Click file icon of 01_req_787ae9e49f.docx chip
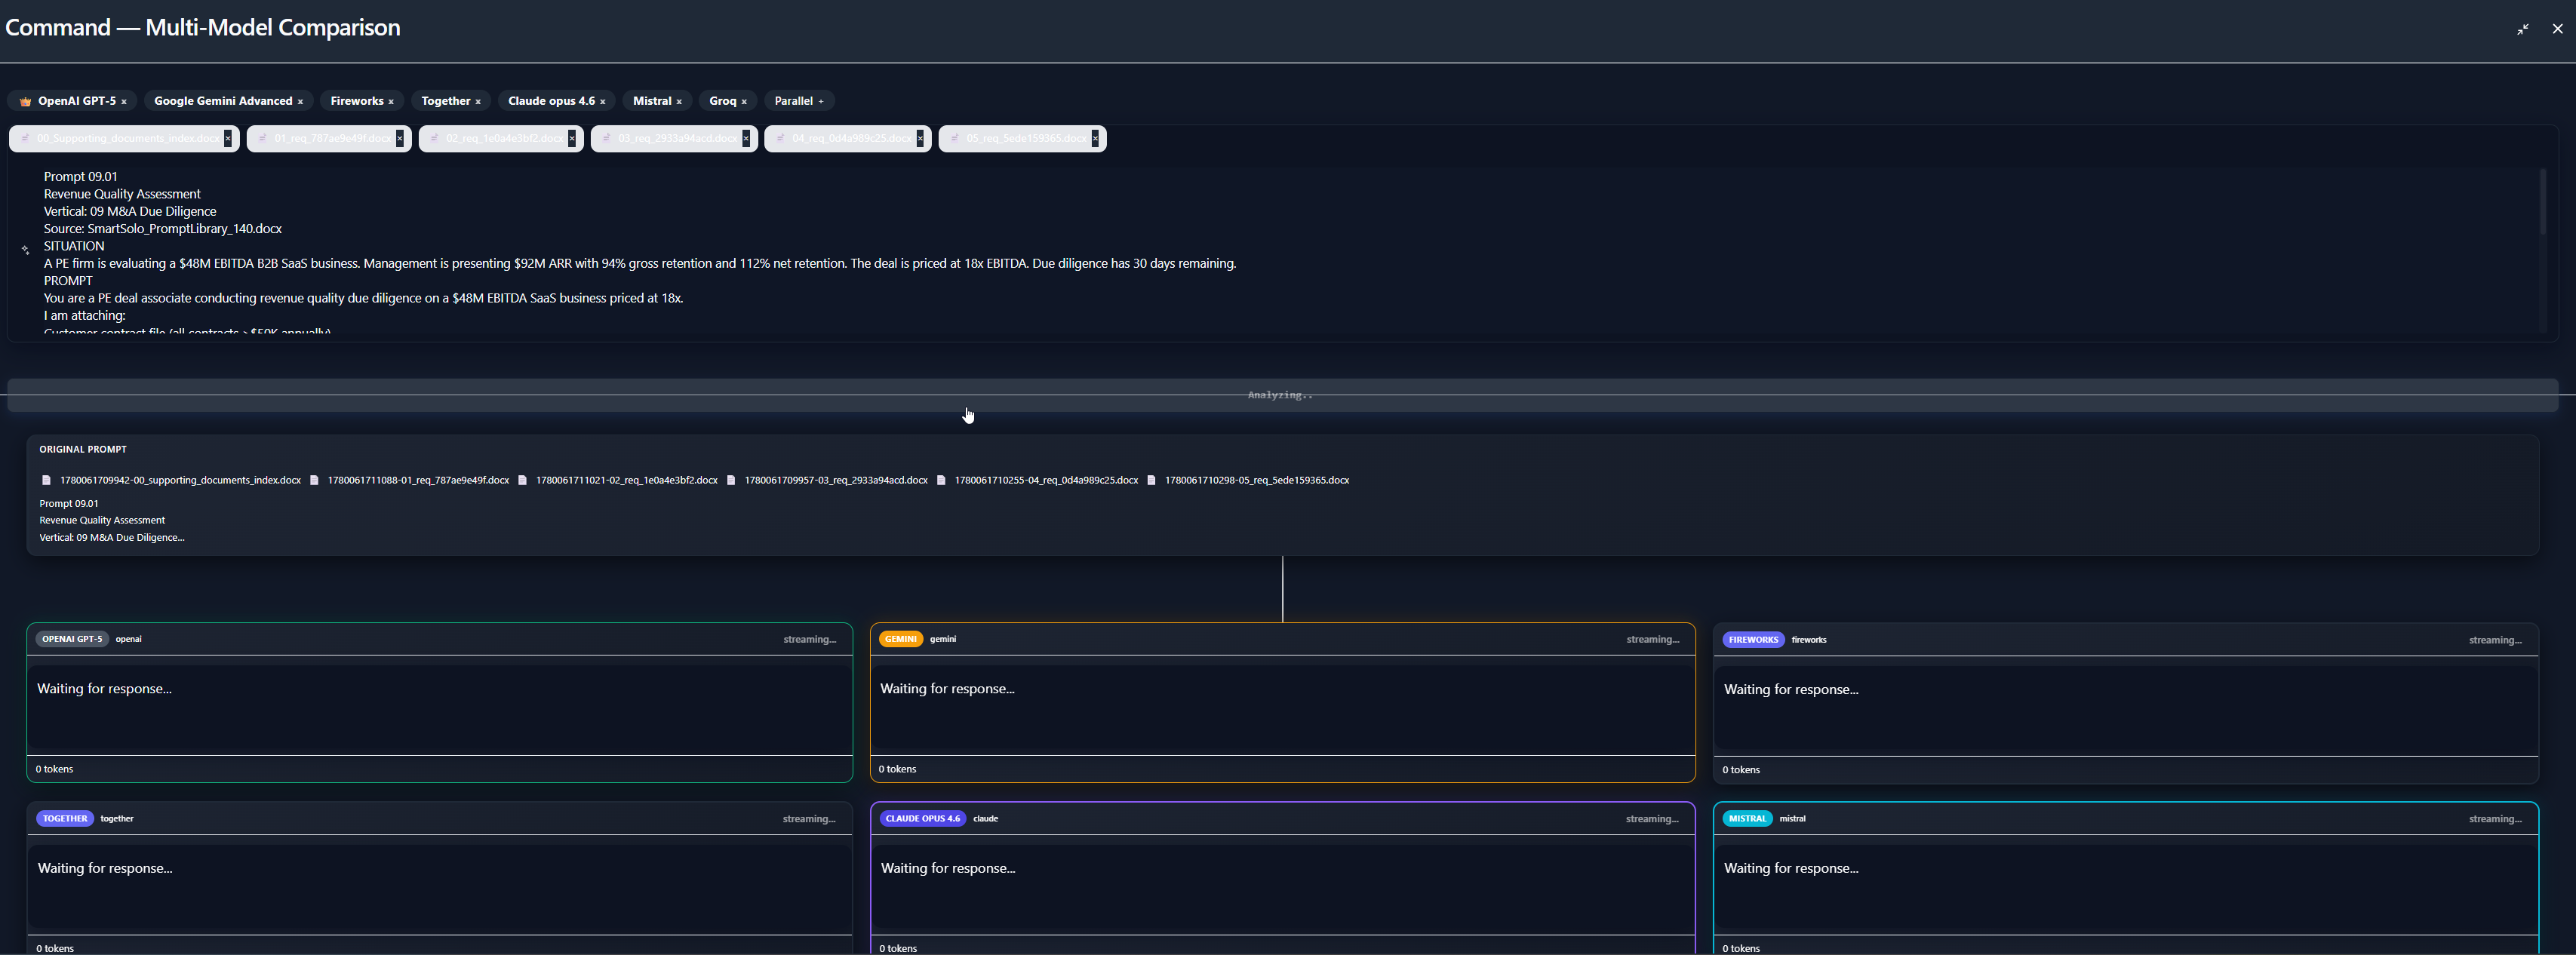 (x=263, y=138)
